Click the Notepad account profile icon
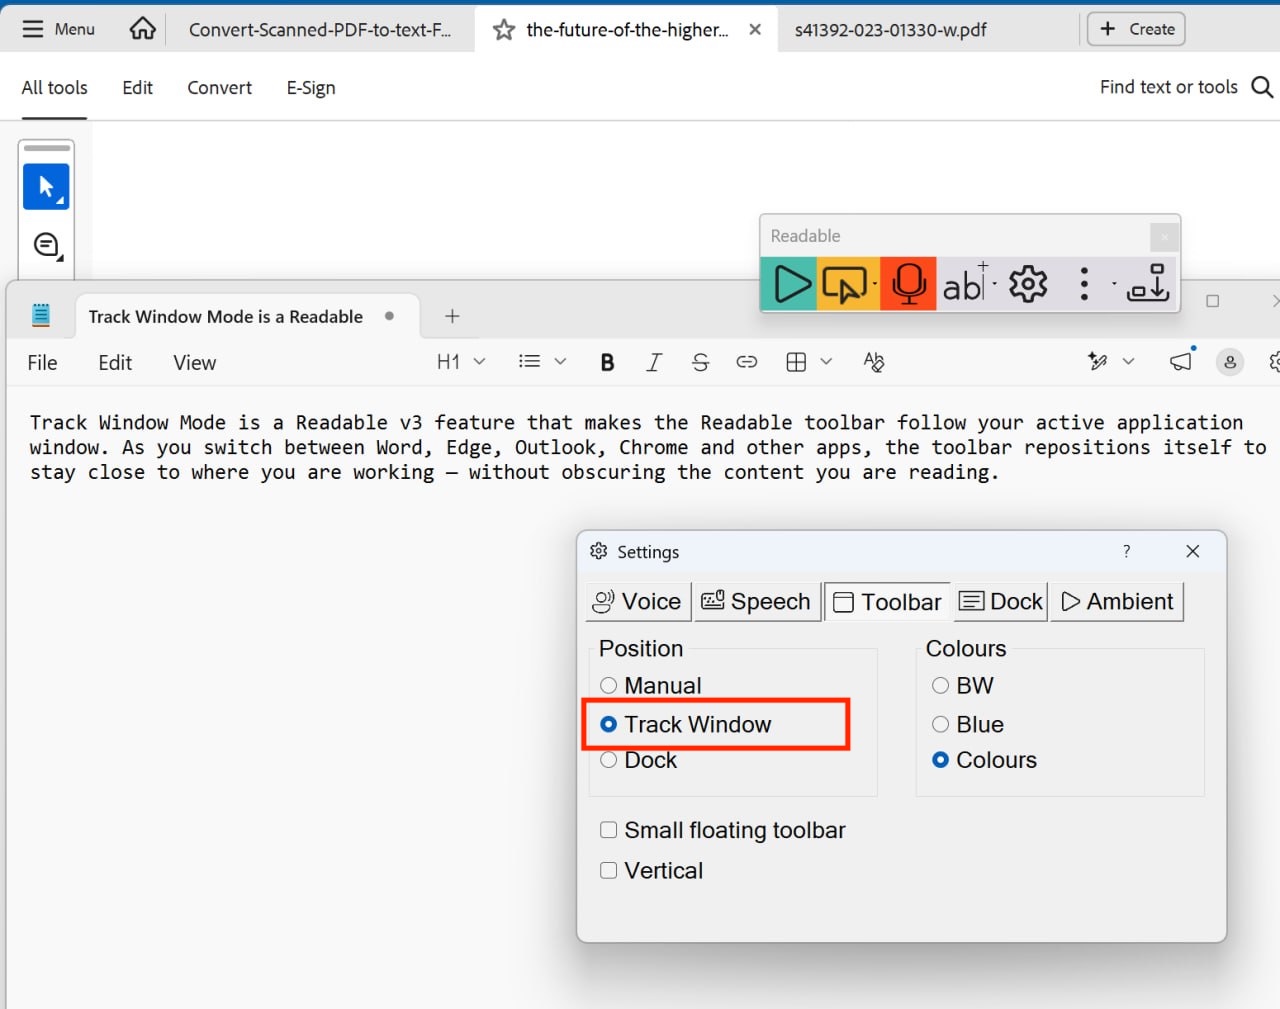The image size is (1280, 1009). coord(1230,362)
